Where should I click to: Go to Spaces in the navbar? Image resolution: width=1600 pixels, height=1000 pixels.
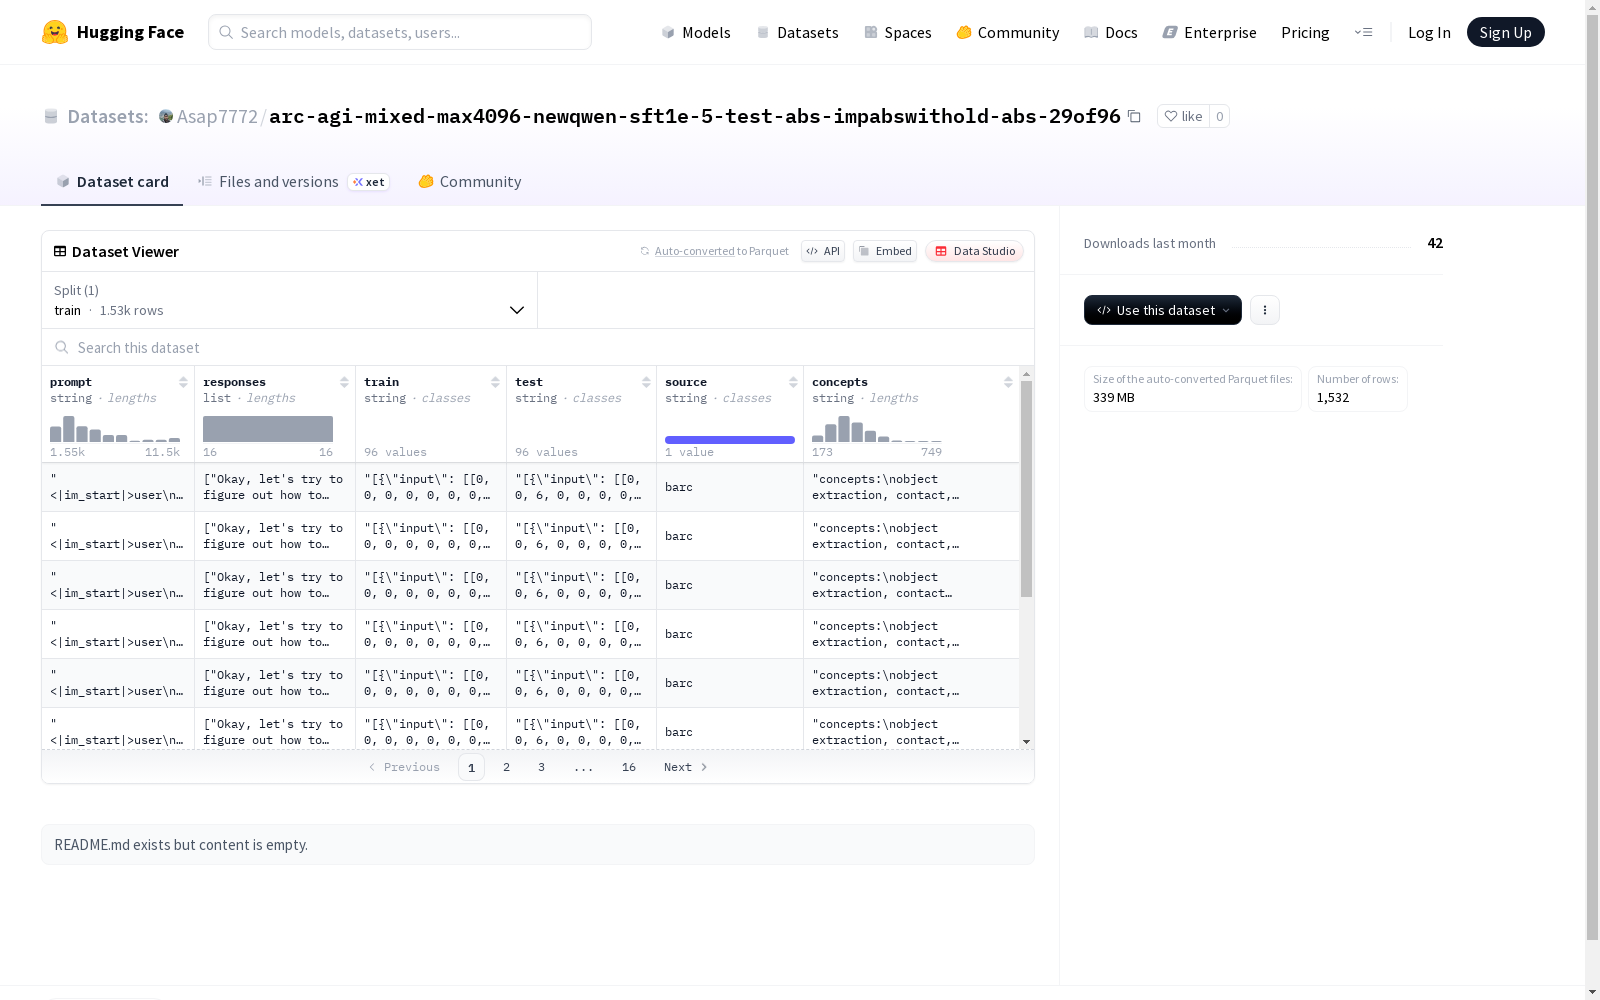pos(898,32)
